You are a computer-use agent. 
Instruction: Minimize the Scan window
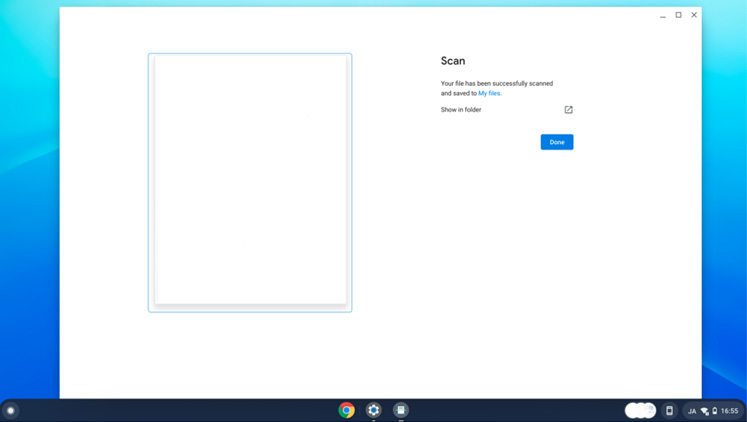point(663,15)
